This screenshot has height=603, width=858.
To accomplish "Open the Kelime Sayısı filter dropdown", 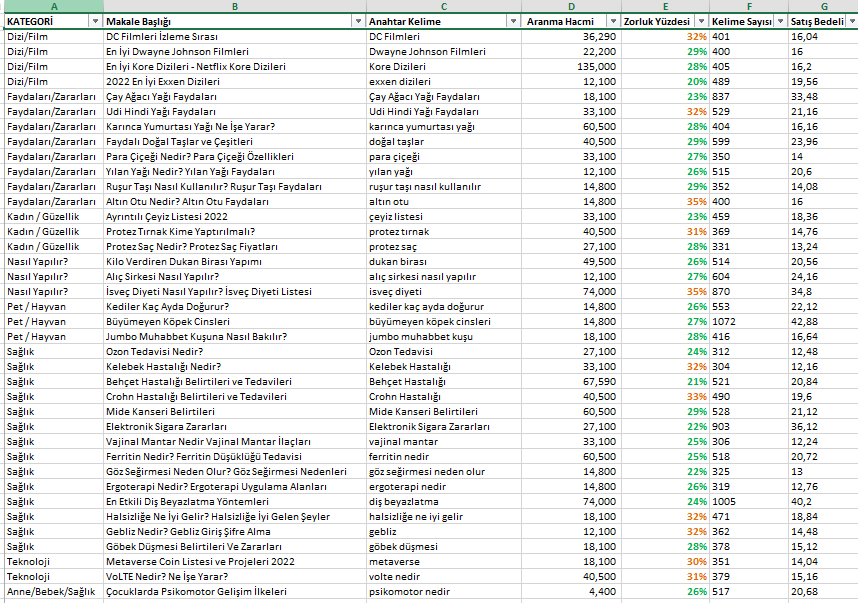I will point(781,21).
